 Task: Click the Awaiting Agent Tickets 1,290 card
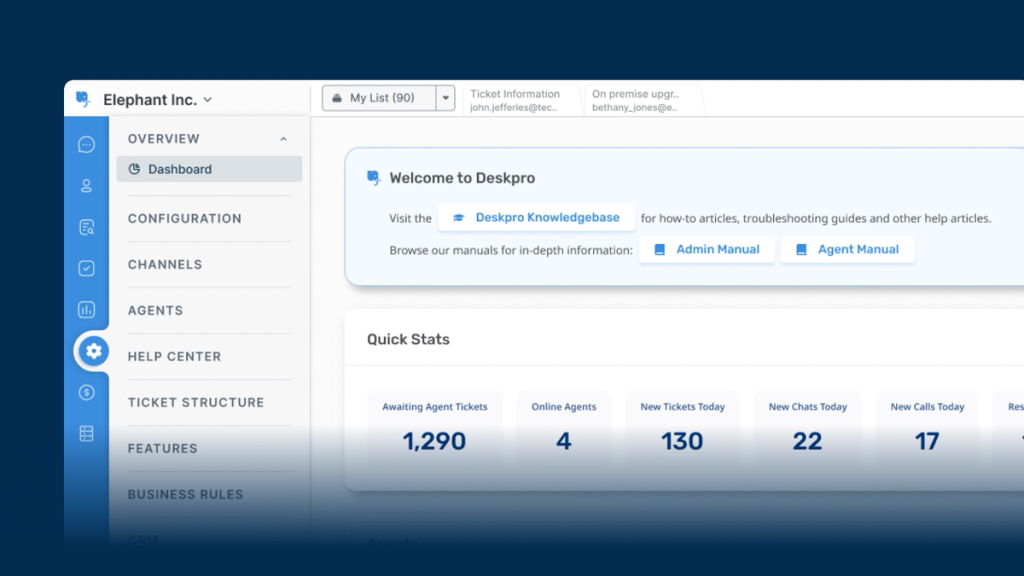click(x=435, y=428)
